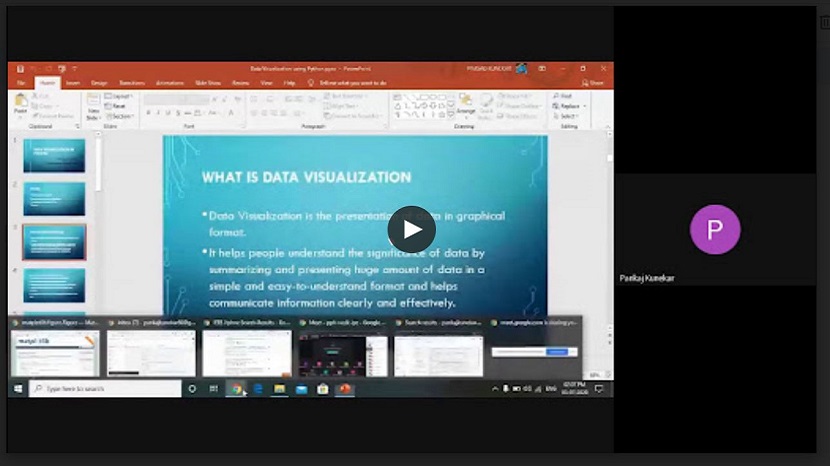Click the Cortana circle icon on taskbar
The height and width of the screenshot is (466, 830).
click(192, 389)
